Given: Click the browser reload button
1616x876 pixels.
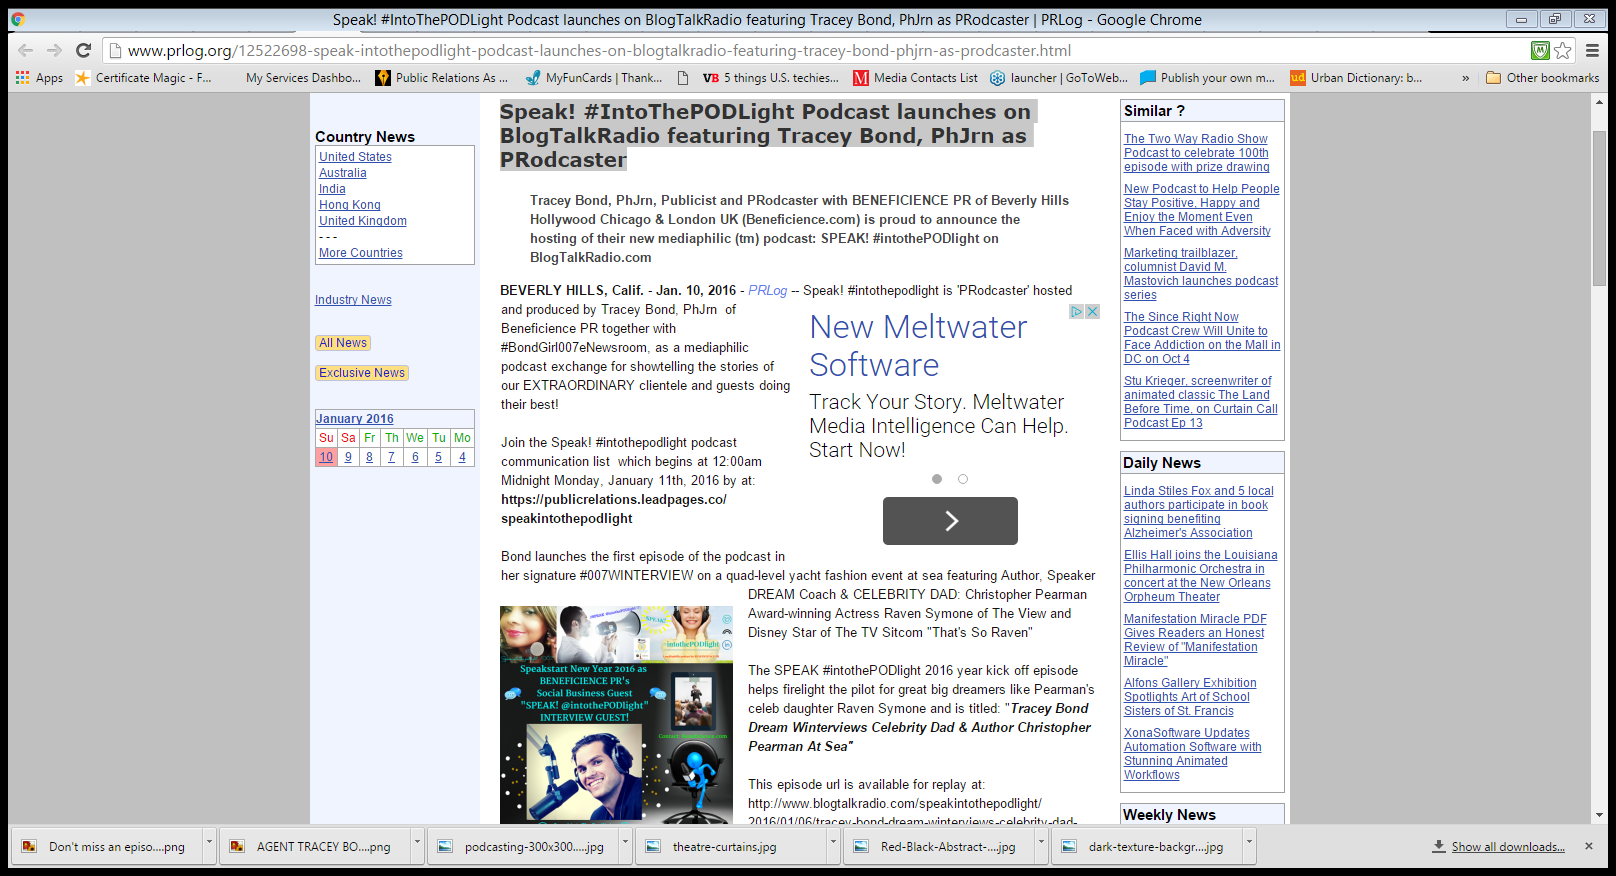Looking at the screenshot, I should pos(84,50).
